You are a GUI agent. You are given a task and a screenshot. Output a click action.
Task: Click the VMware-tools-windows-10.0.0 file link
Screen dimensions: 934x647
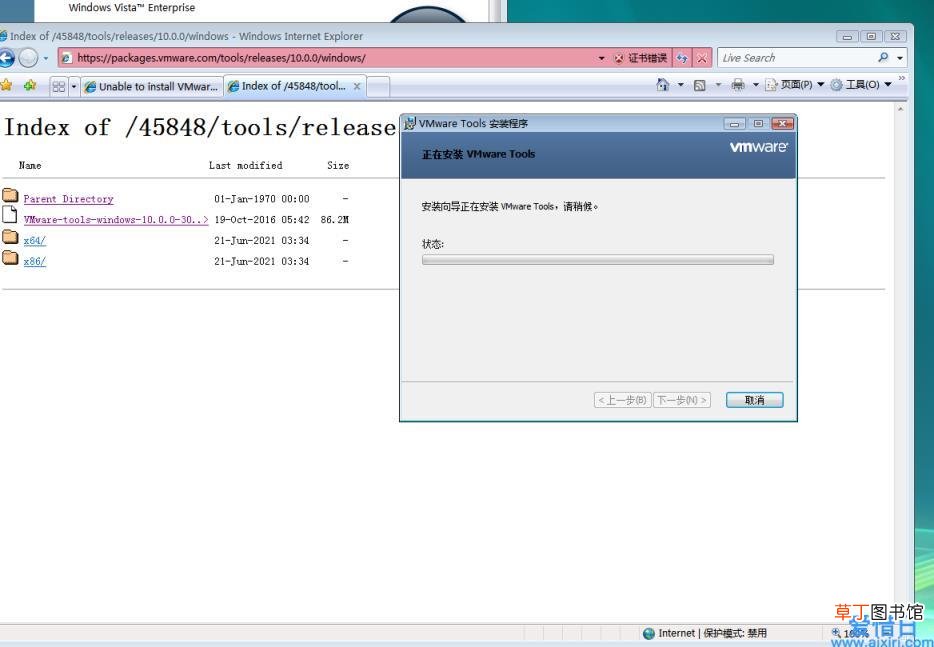point(116,220)
